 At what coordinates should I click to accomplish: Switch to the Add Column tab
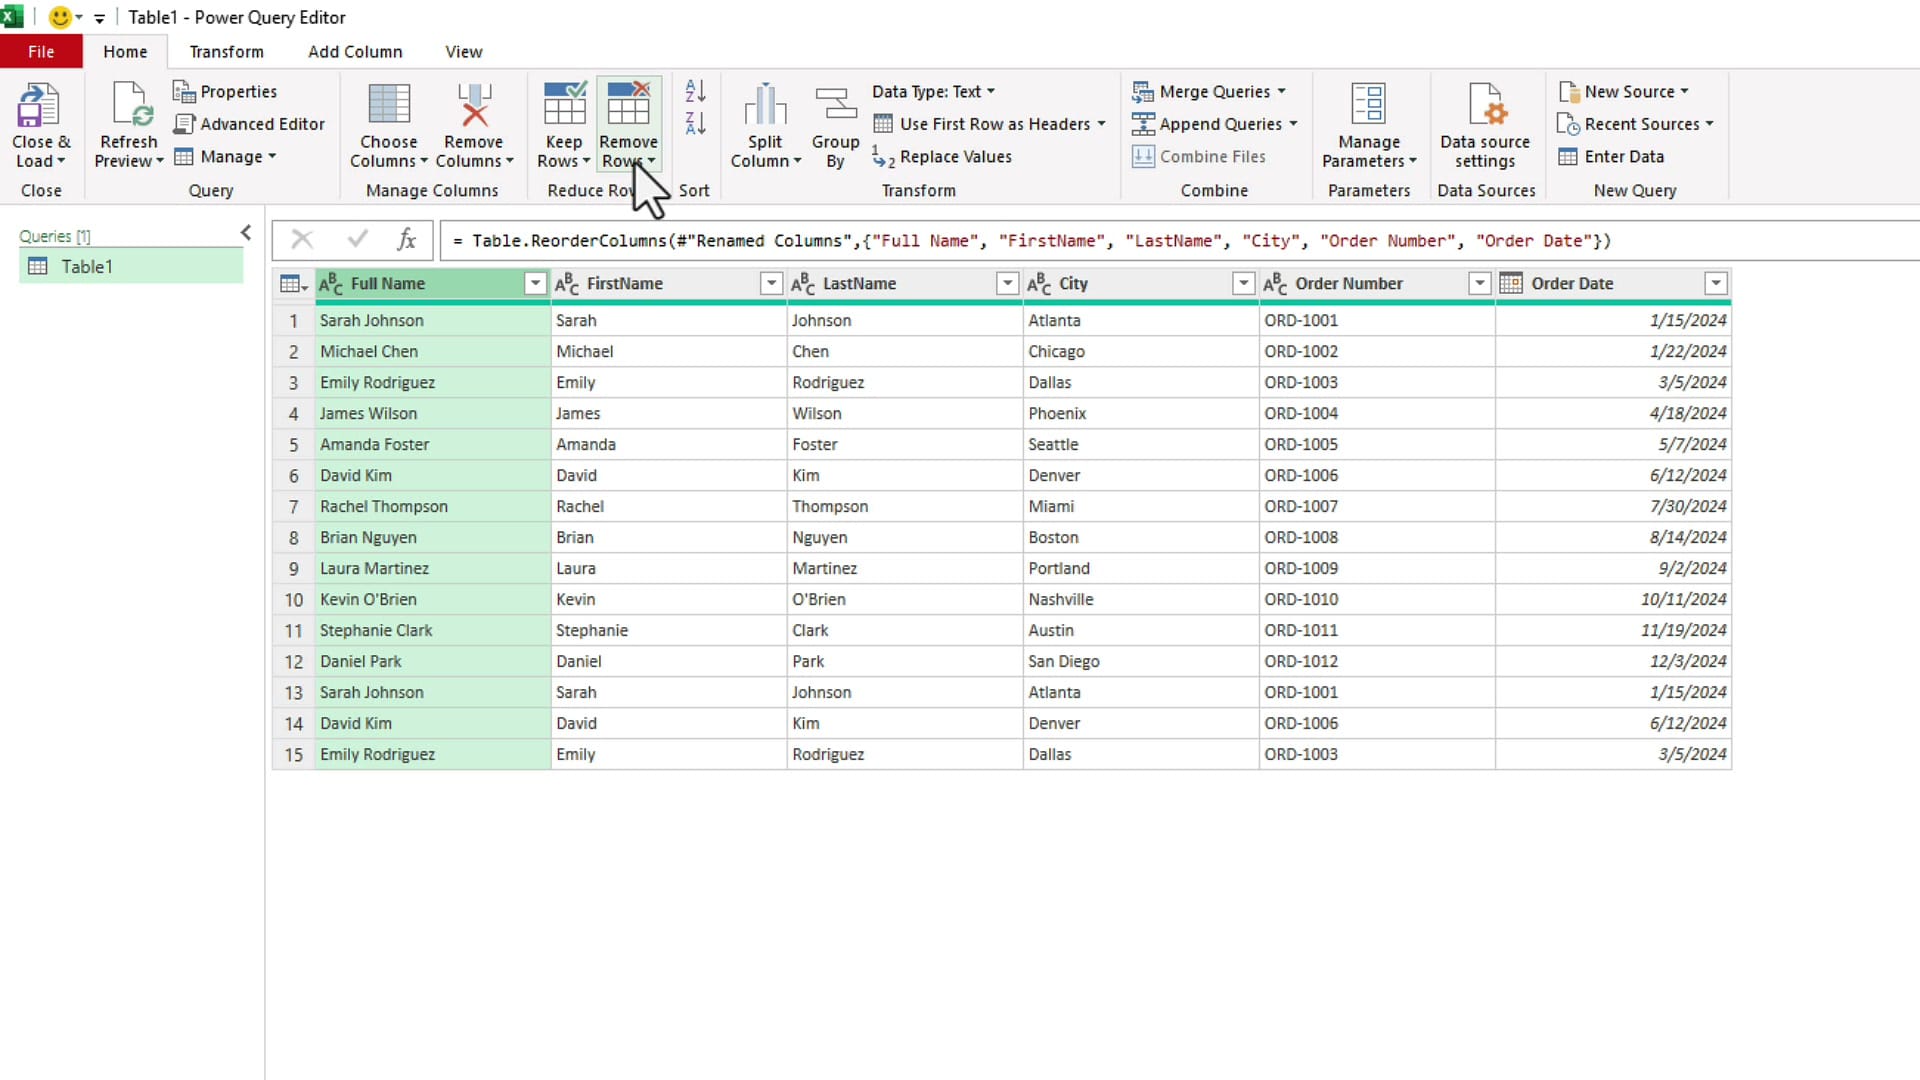click(355, 52)
